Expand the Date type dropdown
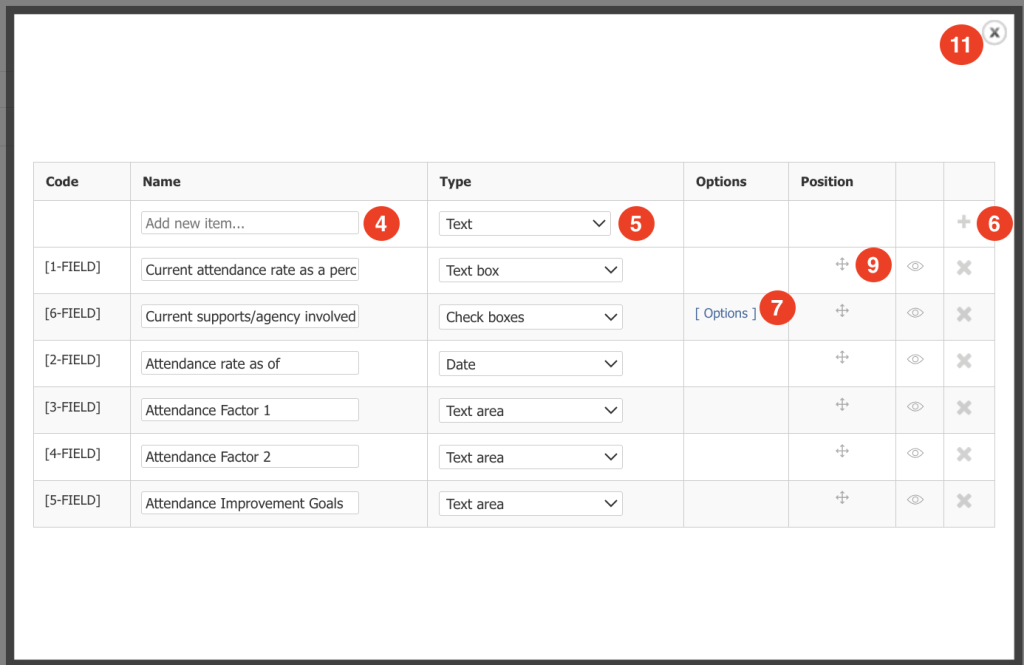 (531, 364)
